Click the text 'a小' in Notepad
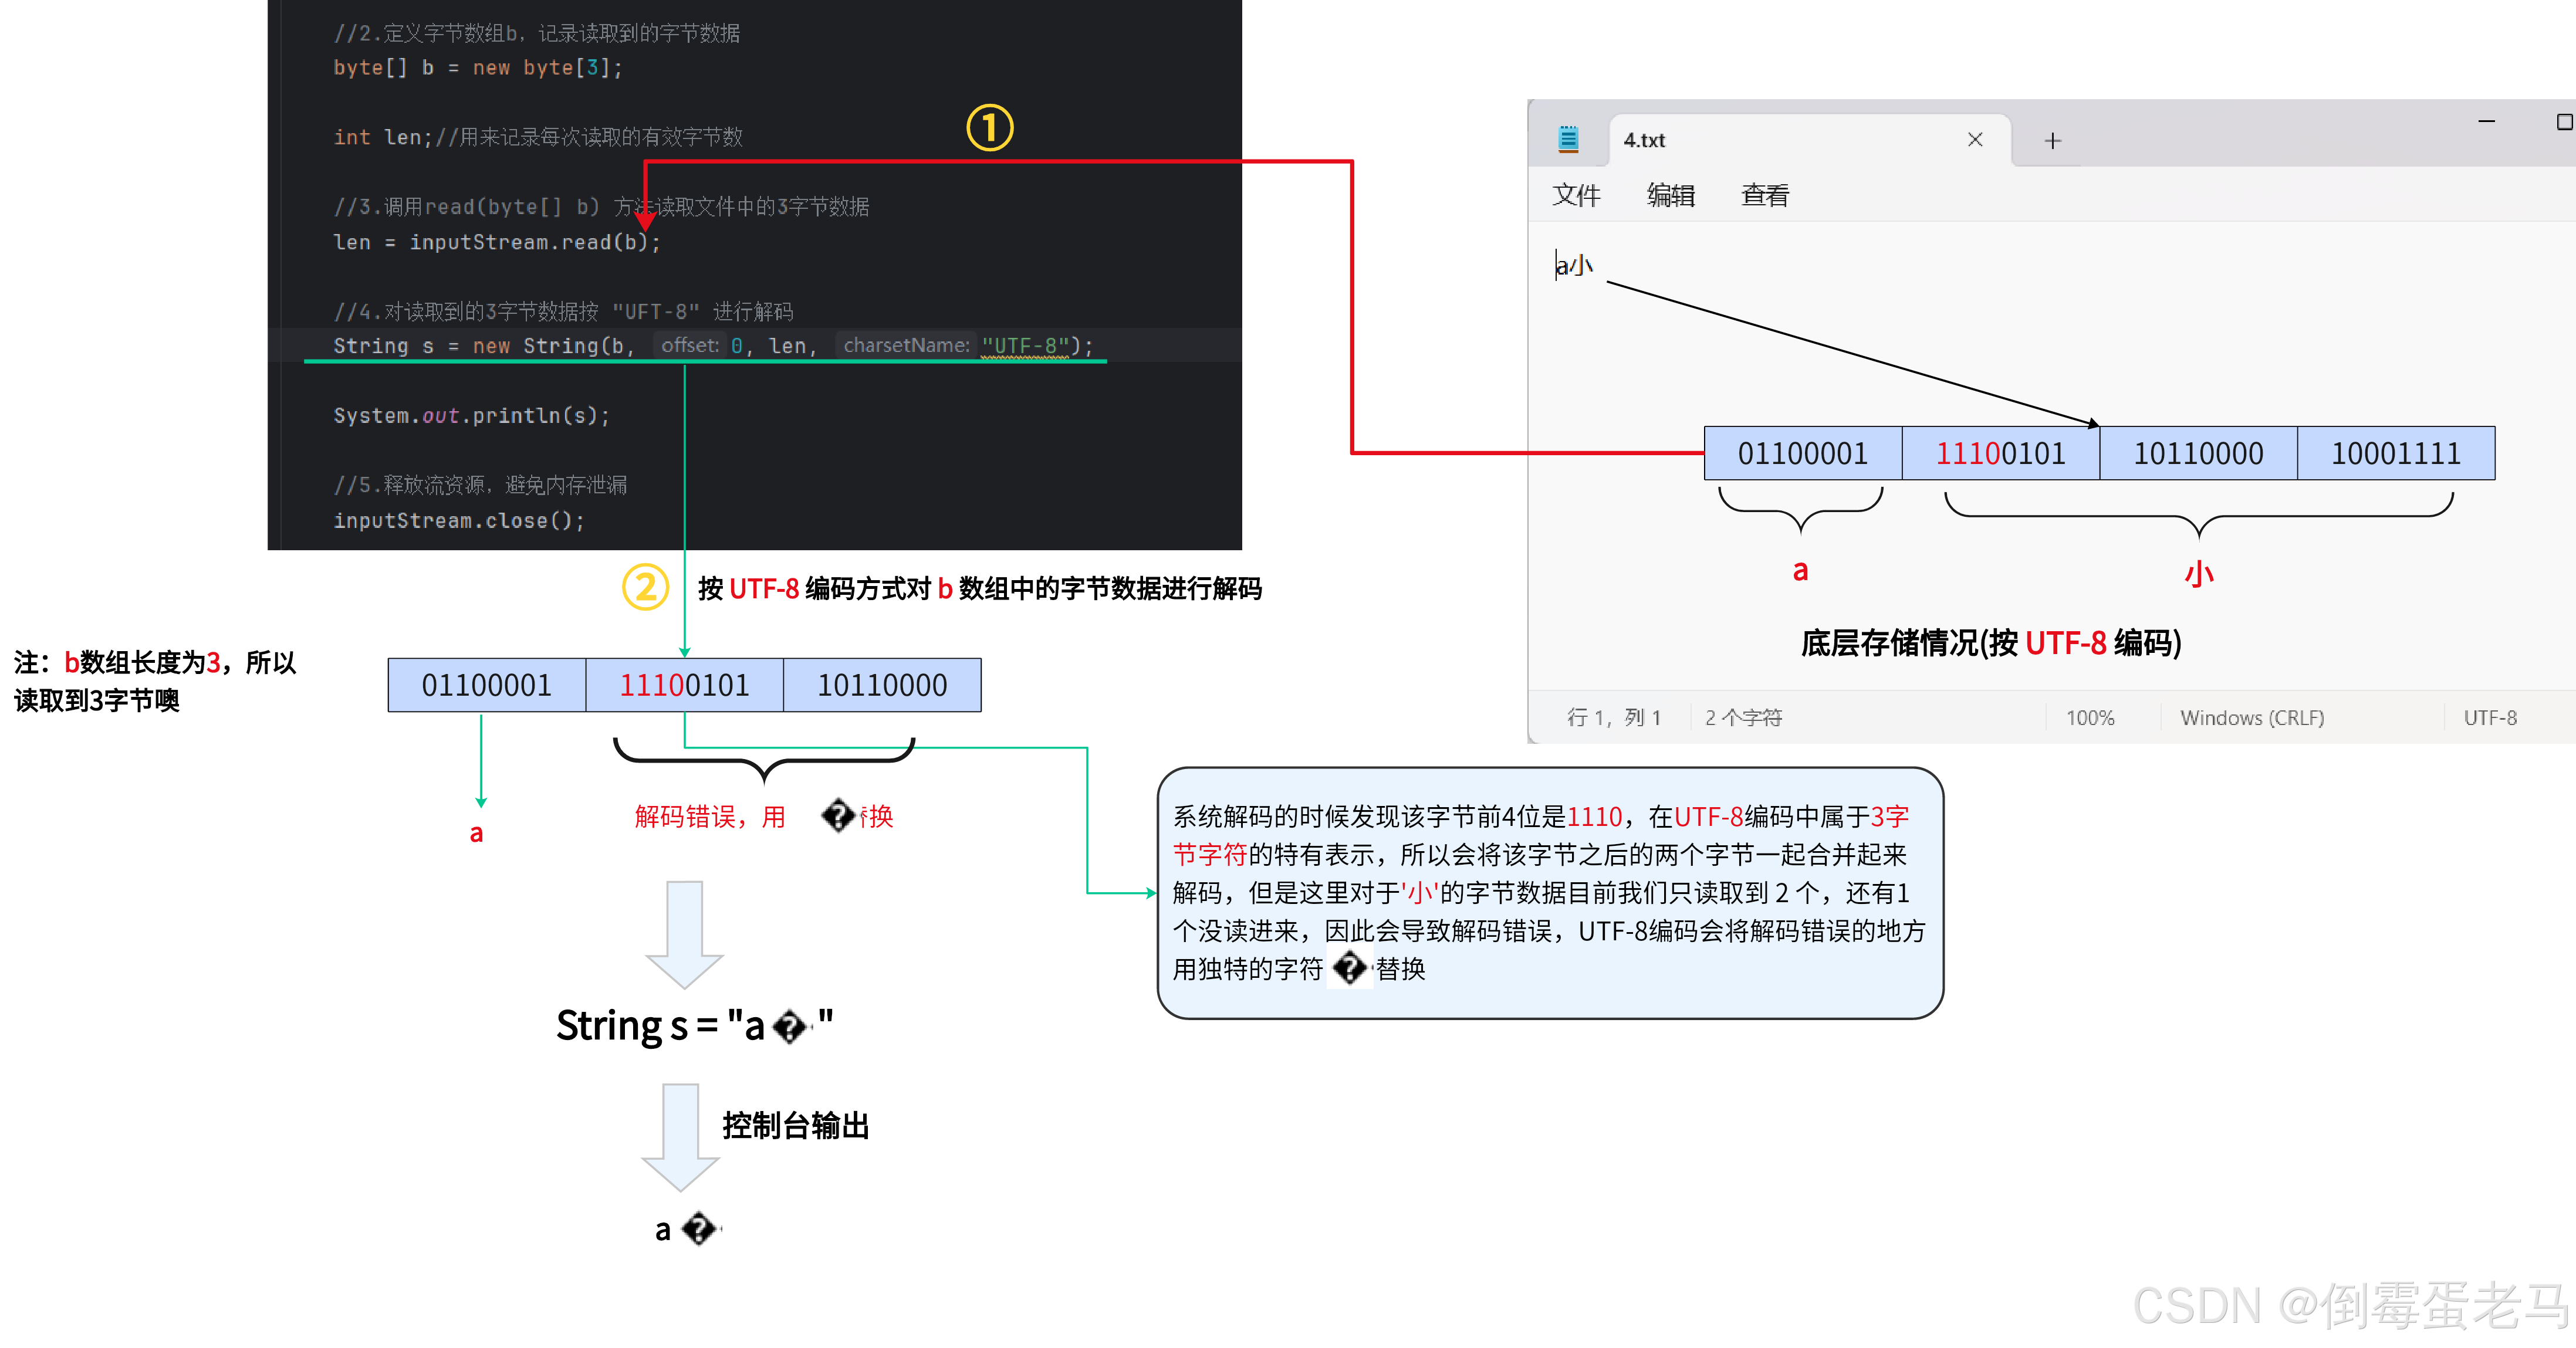Viewport: 2576px width, 1348px height. [1575, 265]
